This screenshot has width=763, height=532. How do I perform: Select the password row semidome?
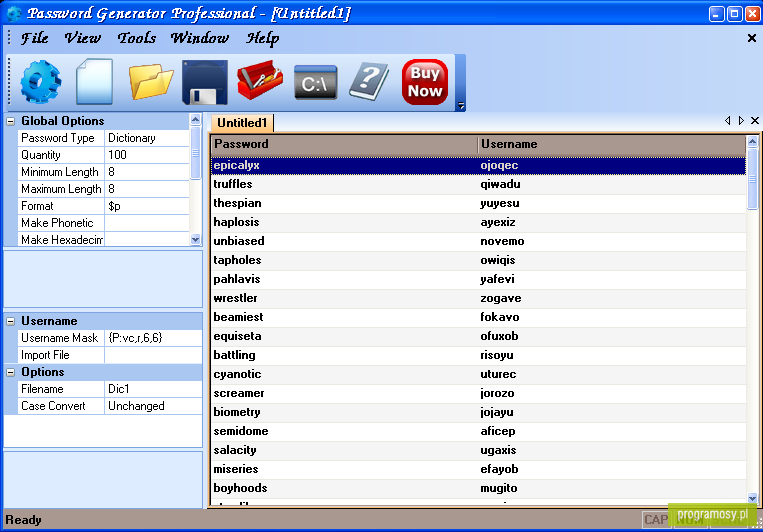(x=478, y=431)
